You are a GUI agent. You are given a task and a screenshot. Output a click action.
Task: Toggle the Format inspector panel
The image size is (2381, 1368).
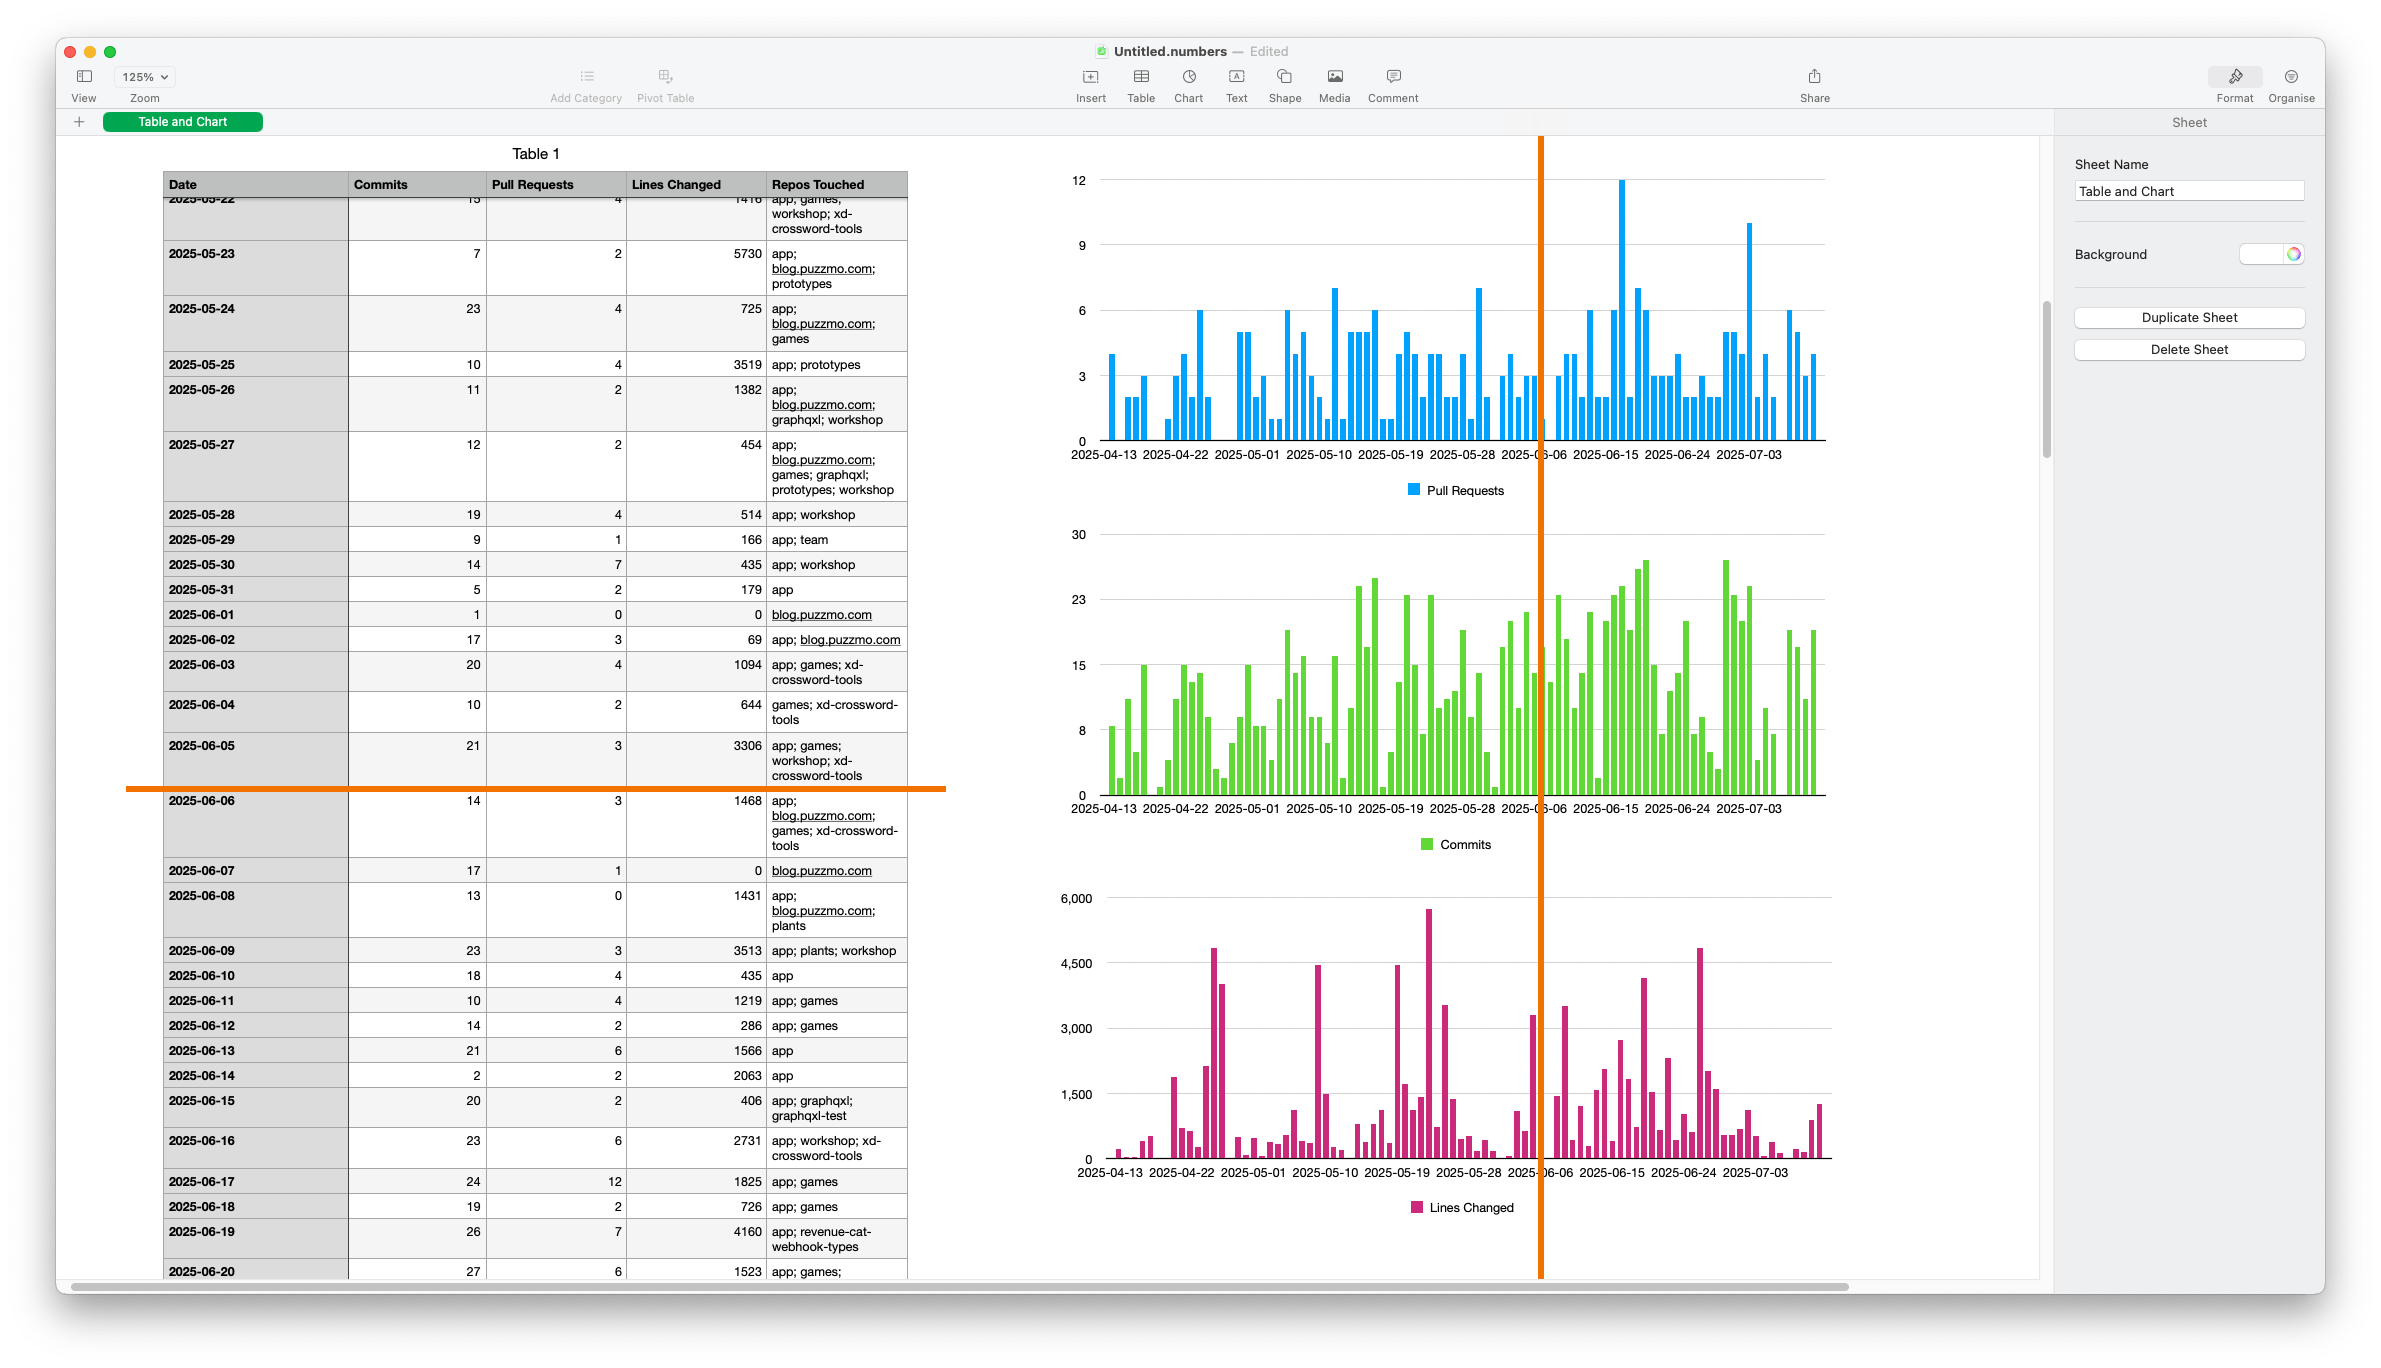pyautogui.click(x=2234, y=77)
